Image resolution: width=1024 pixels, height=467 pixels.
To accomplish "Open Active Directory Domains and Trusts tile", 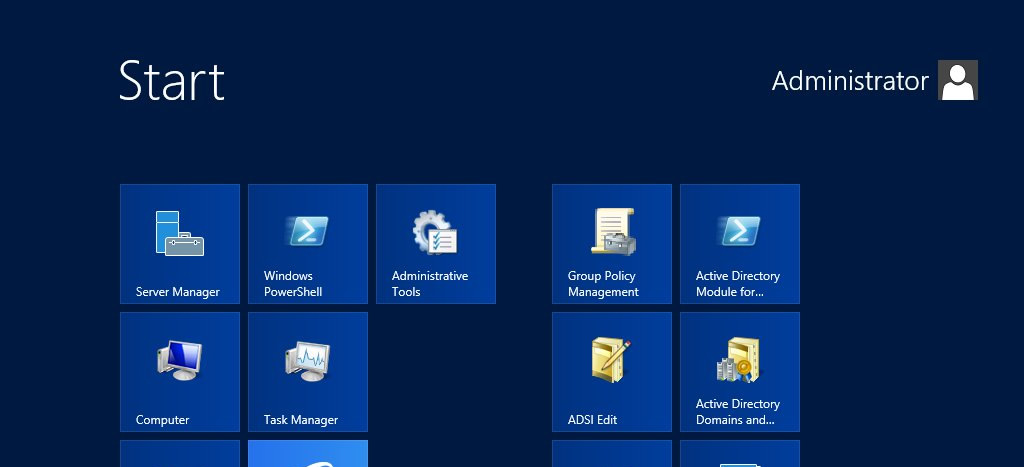I will pyautogui.click(x=740, y=371).
